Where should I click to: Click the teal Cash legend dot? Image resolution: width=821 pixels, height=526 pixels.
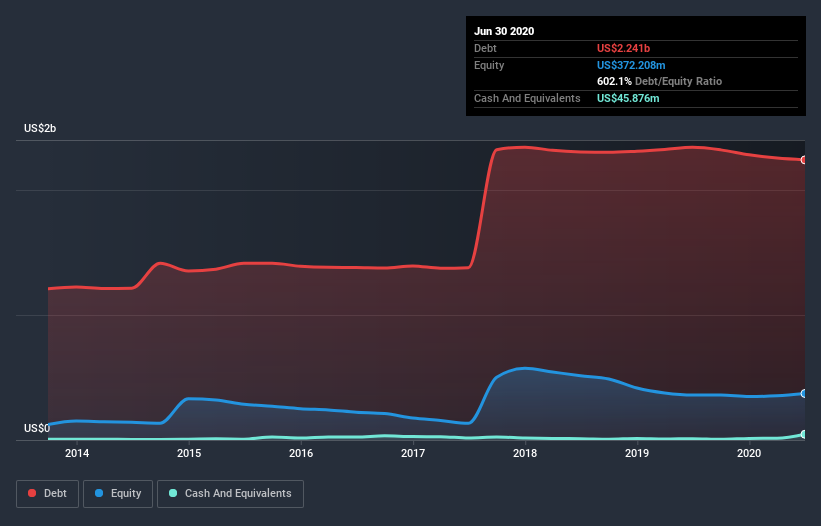[x=173, y=493]
